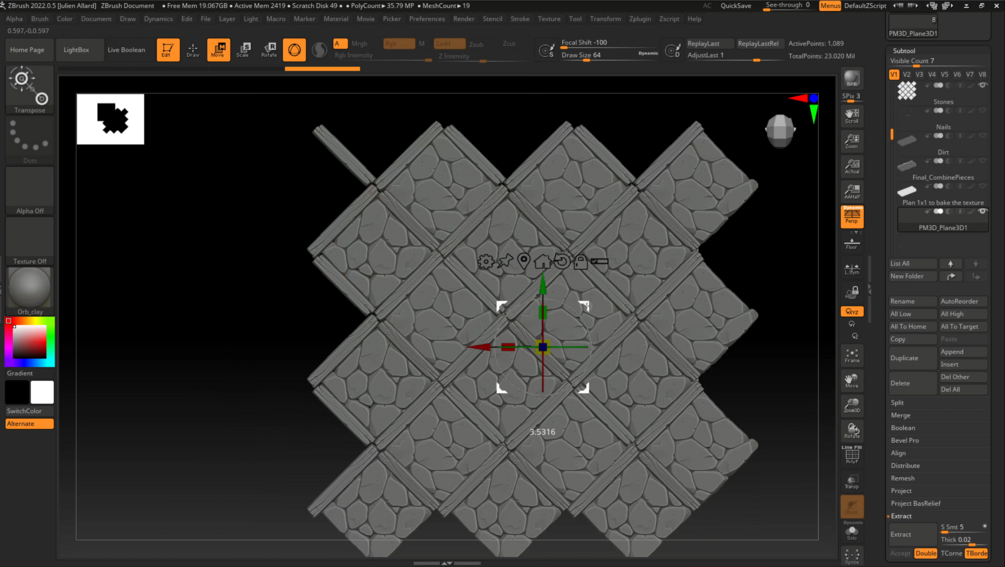1005x567 pixels.
Task: Toggle the Gizmo 3D icon
Action: [294, 49]
